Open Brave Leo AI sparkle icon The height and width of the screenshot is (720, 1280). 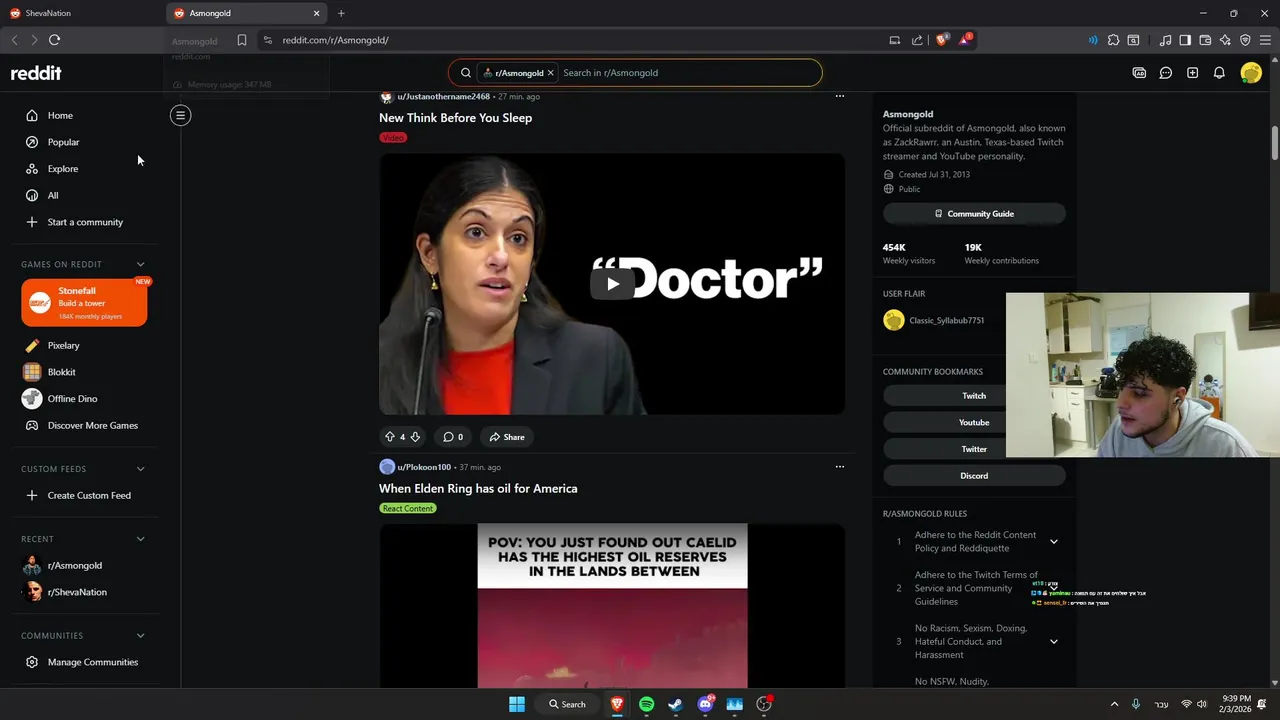point(1225,40)
